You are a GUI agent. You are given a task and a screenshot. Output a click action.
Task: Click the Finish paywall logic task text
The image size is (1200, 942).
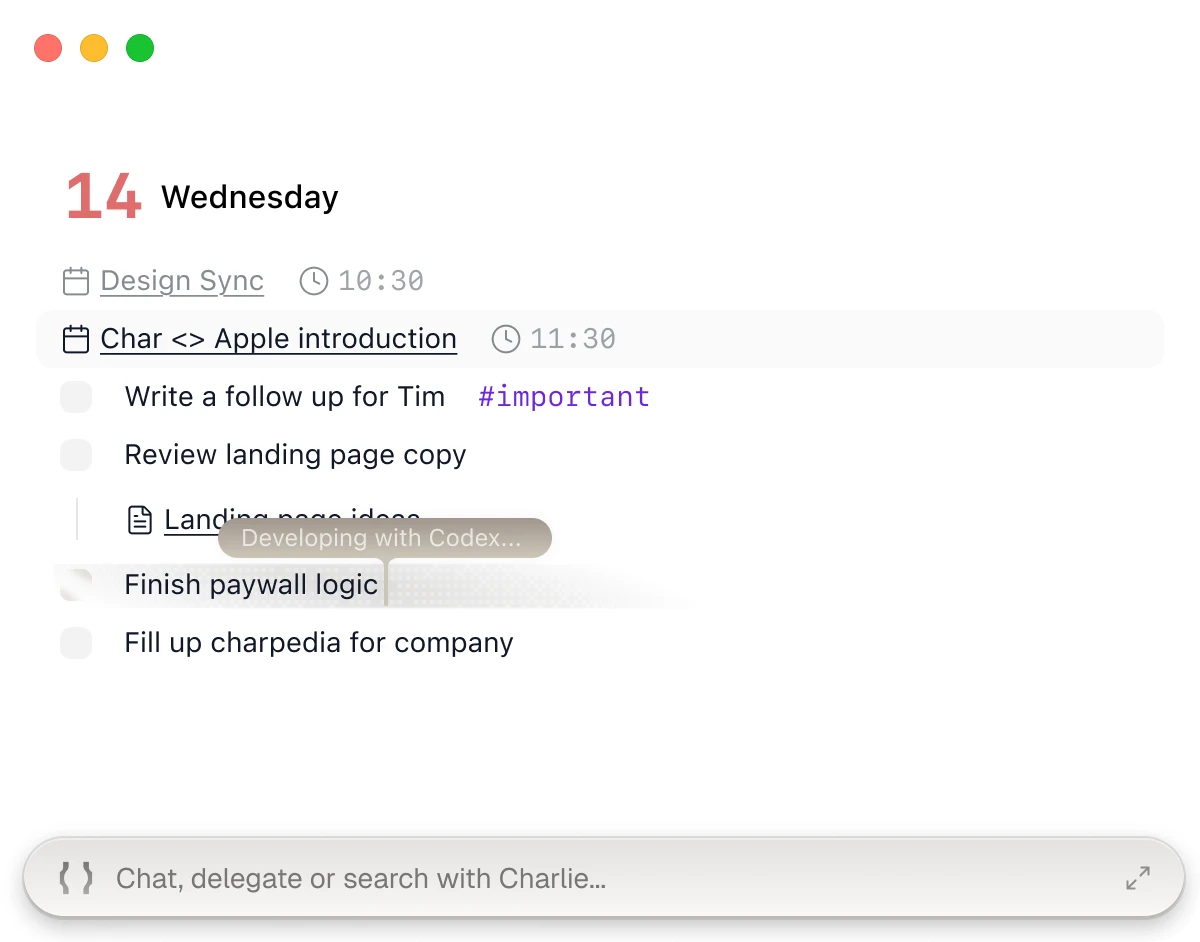251,585
